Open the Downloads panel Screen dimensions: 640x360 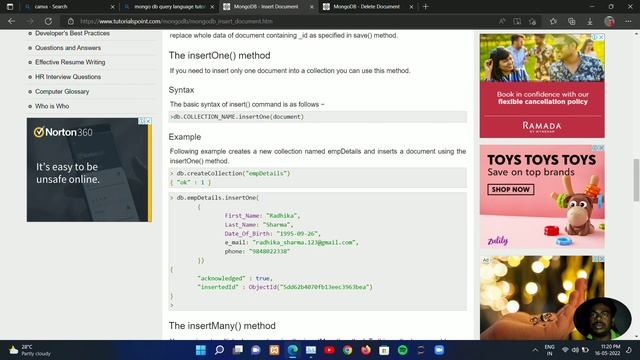pos(590,21)
